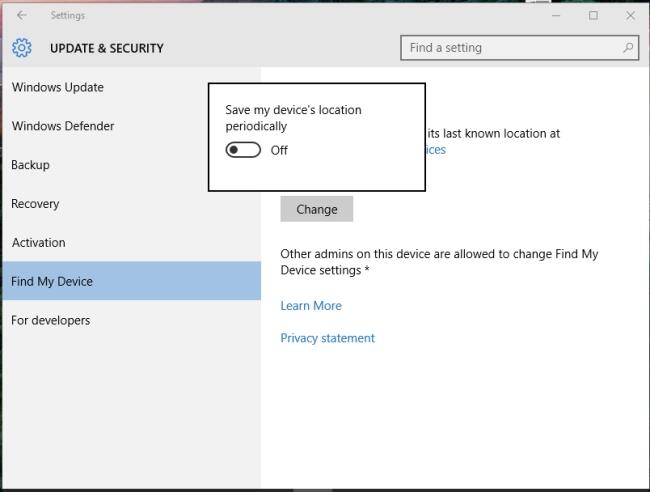
Task: Select Find My Device item
Action: [x=52, y=282]
